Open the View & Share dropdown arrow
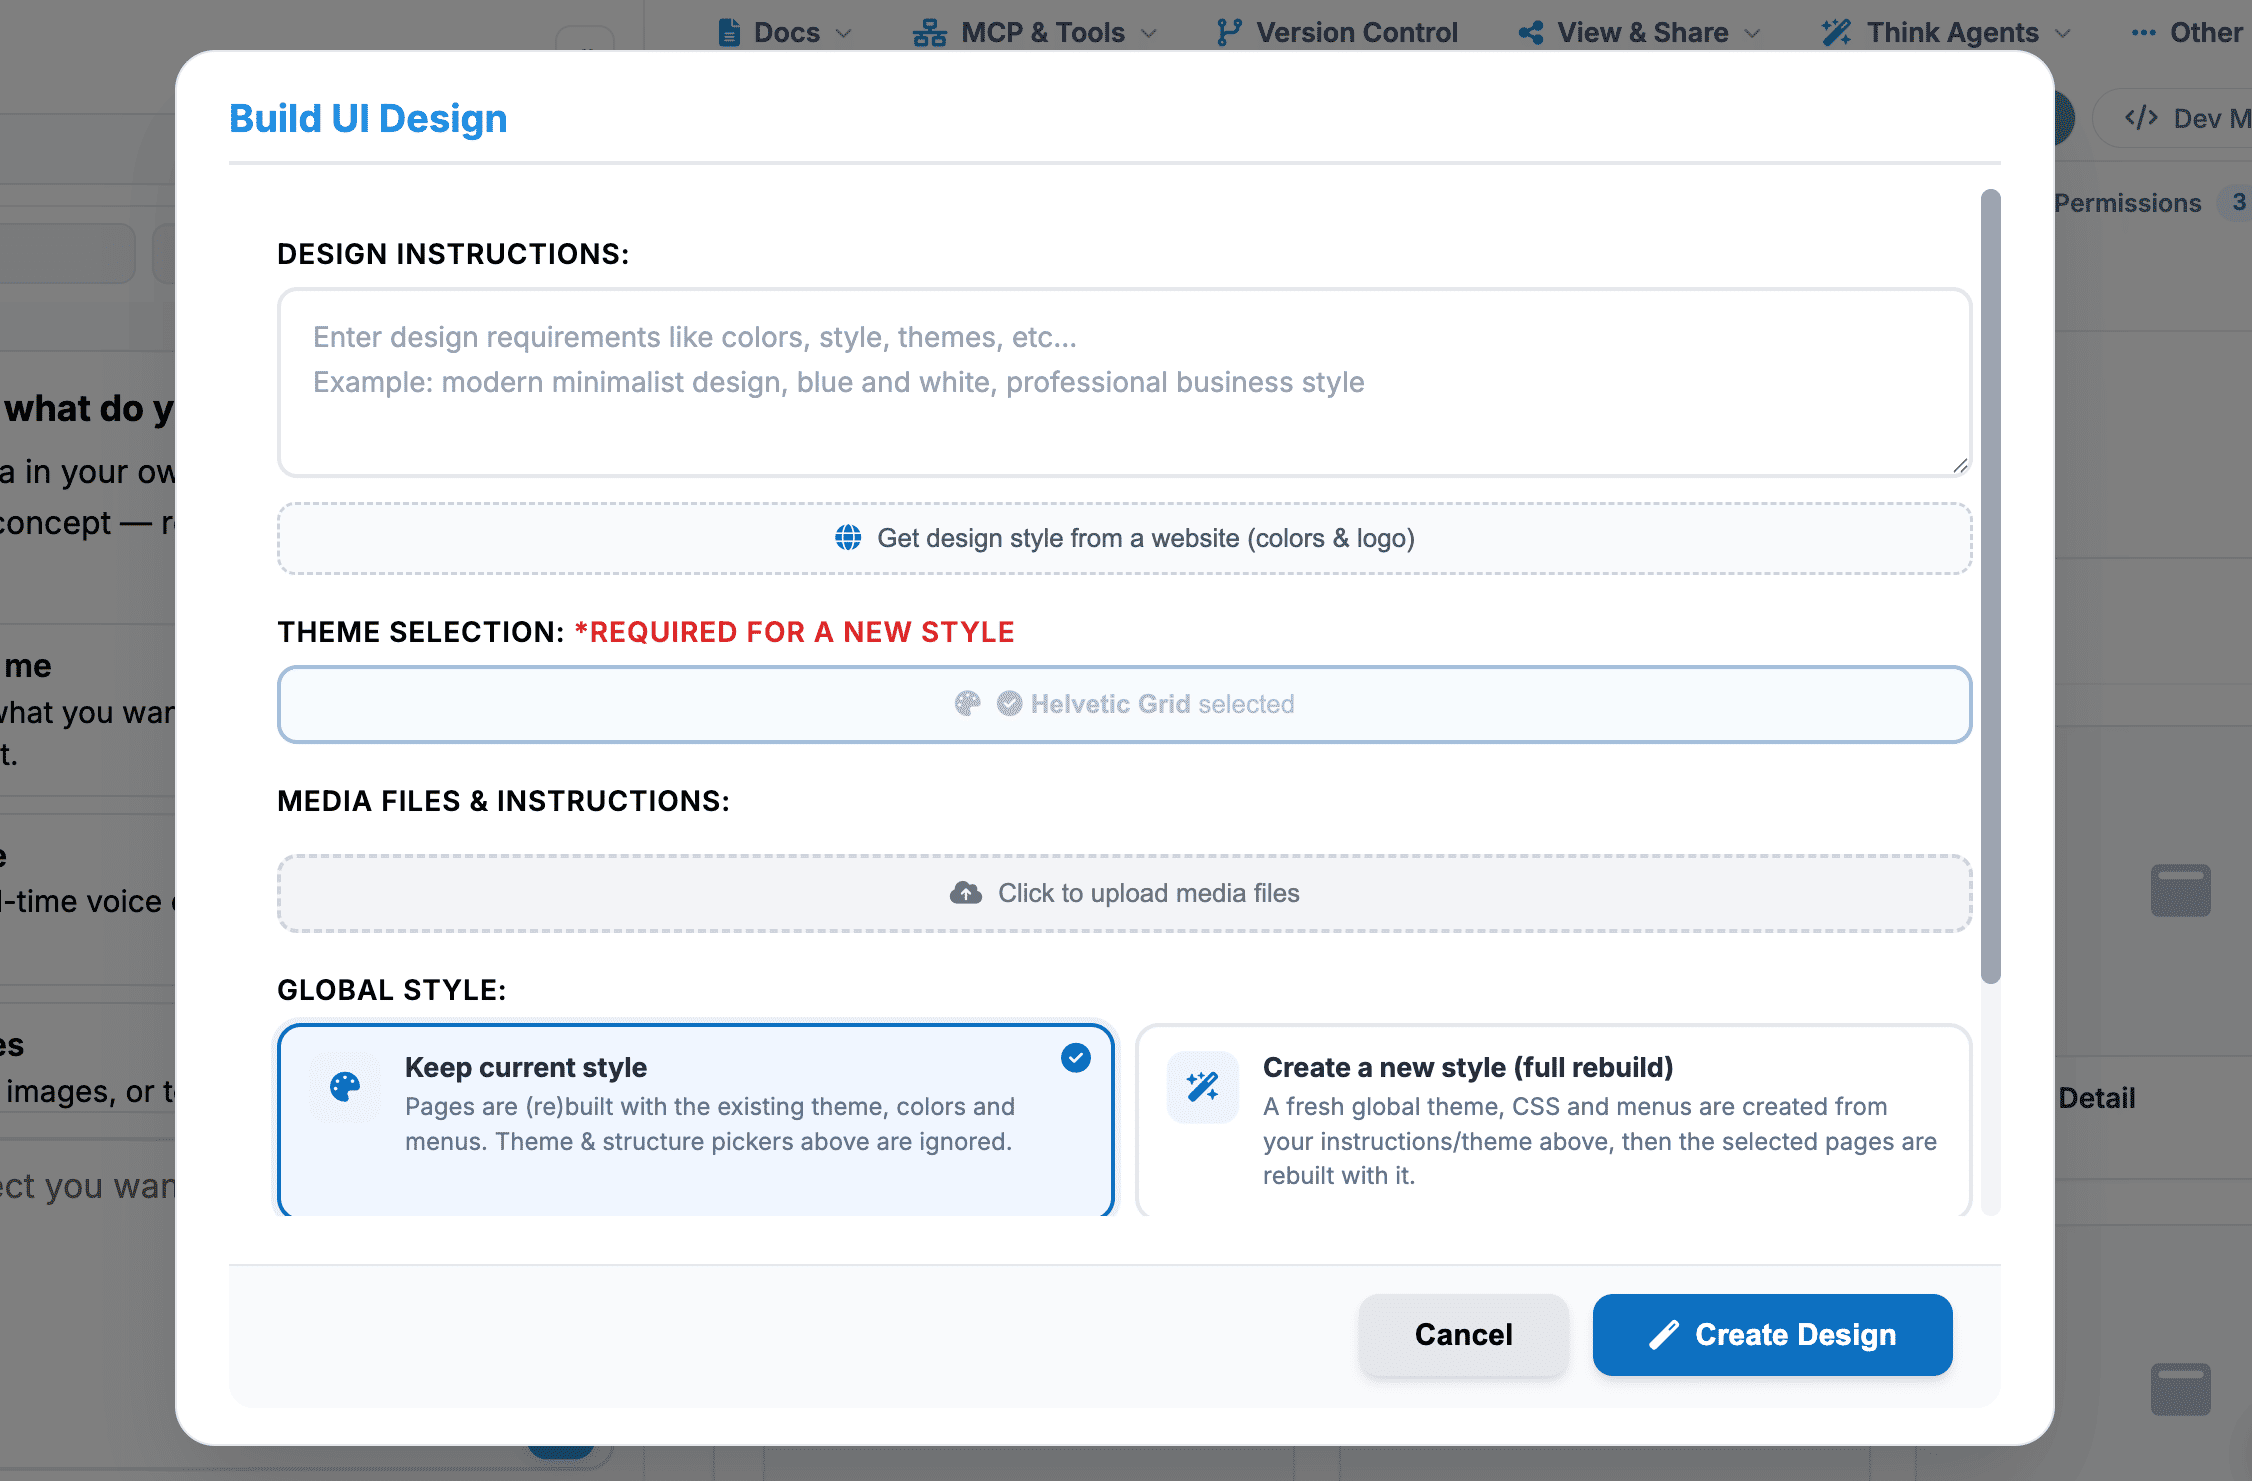 click(1752, 34)
